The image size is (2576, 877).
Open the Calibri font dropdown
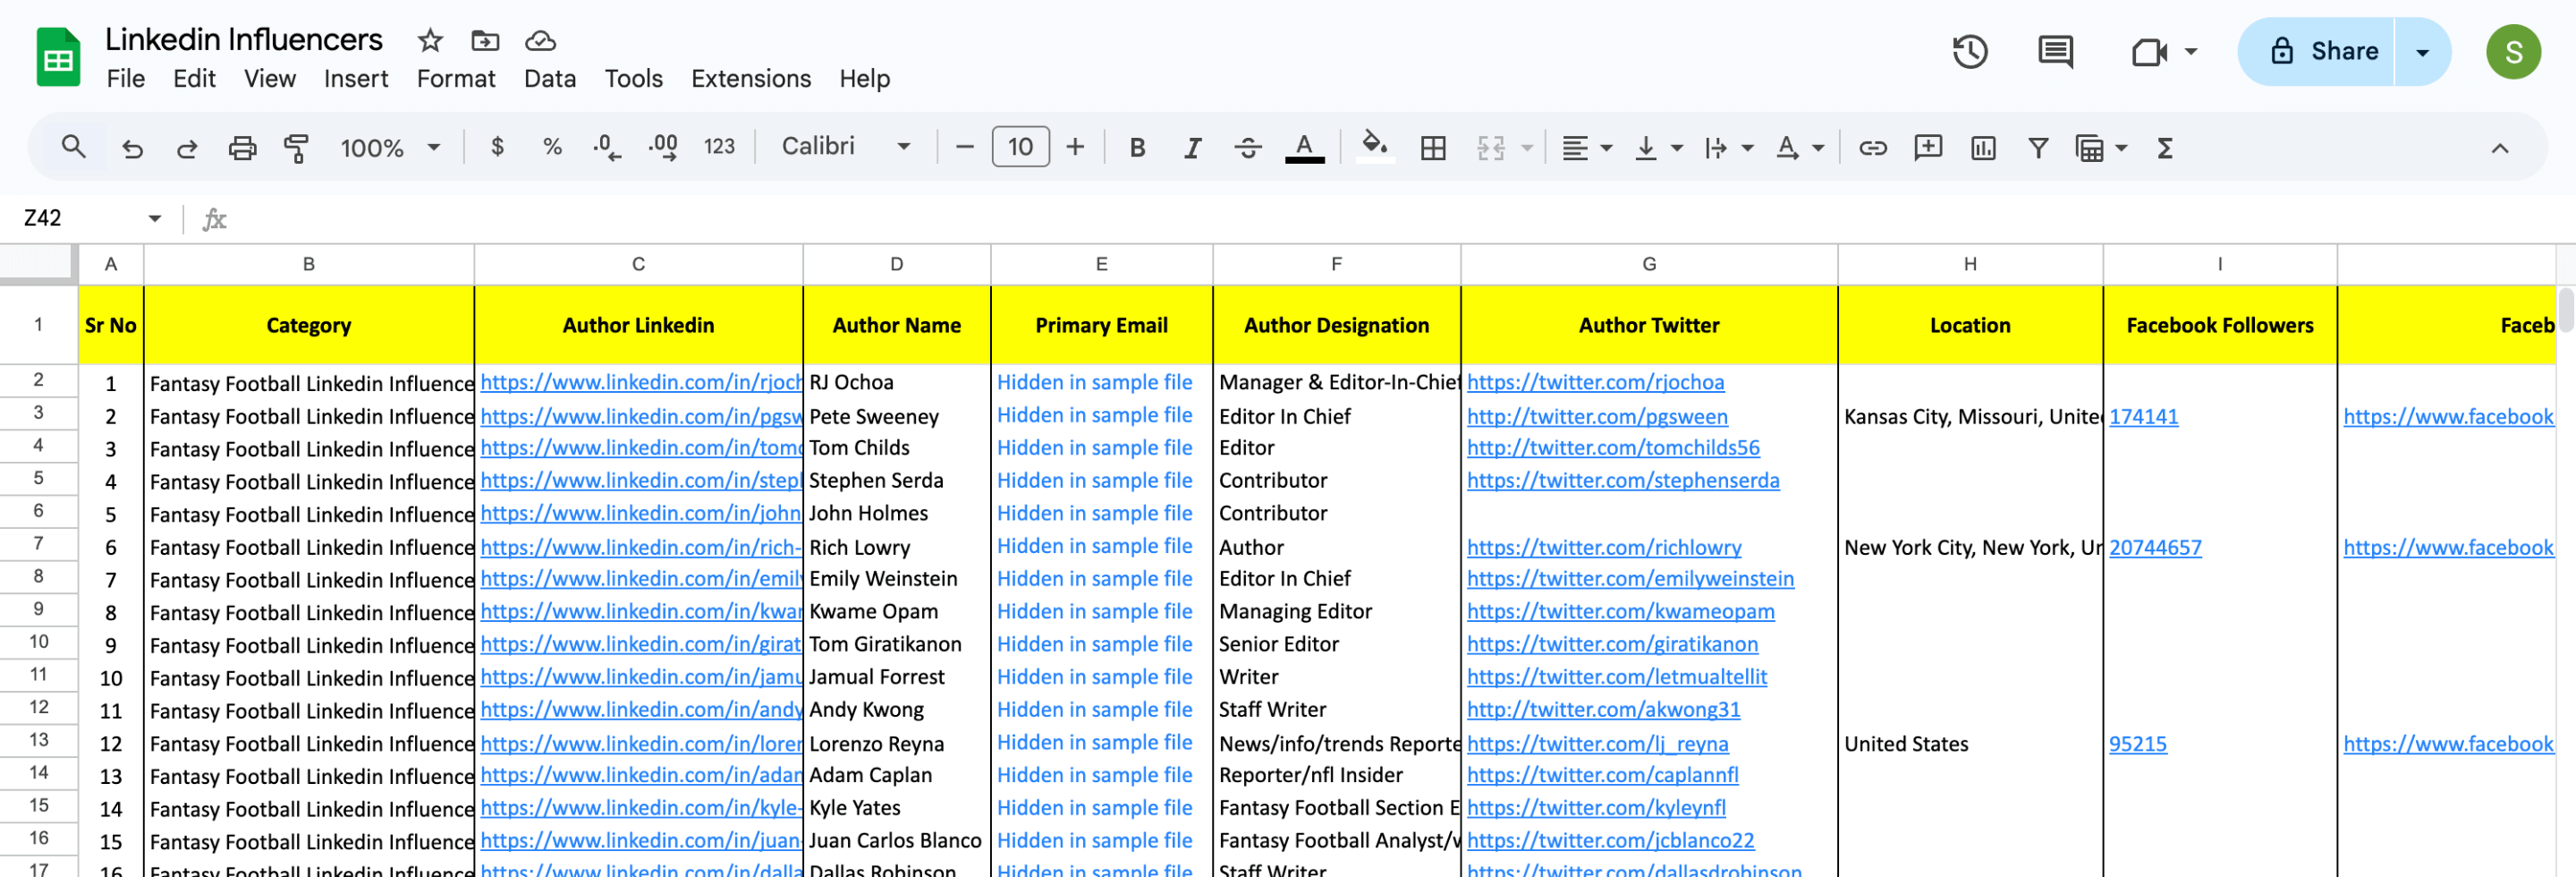846,147
